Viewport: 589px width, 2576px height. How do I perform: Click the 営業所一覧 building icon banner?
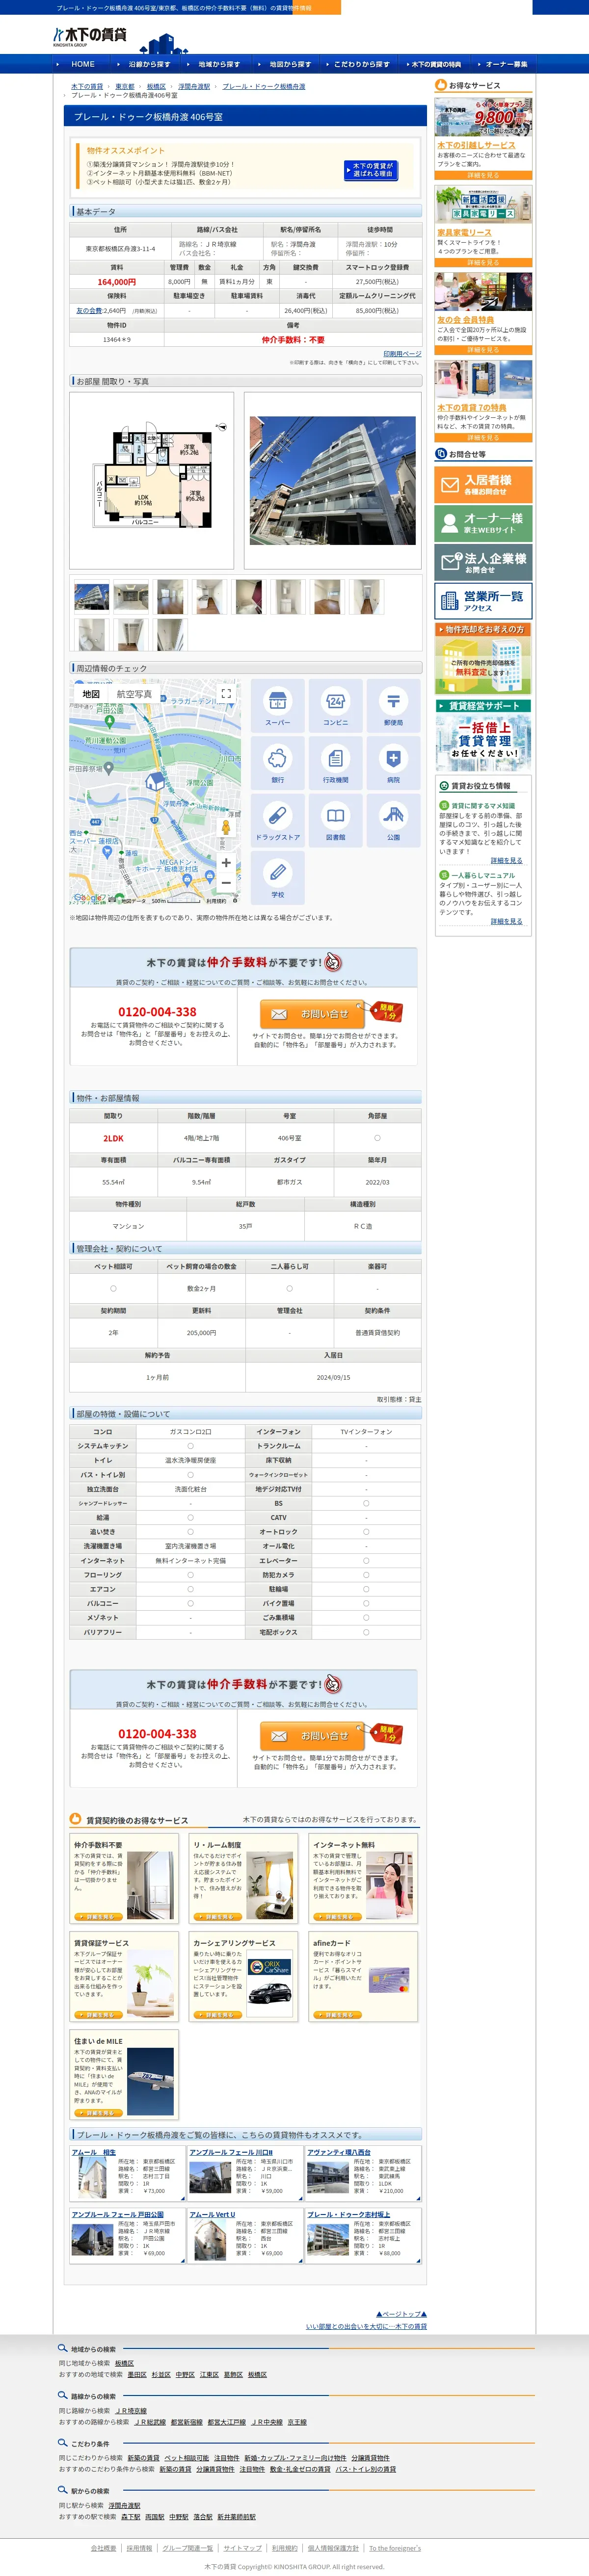483,601
